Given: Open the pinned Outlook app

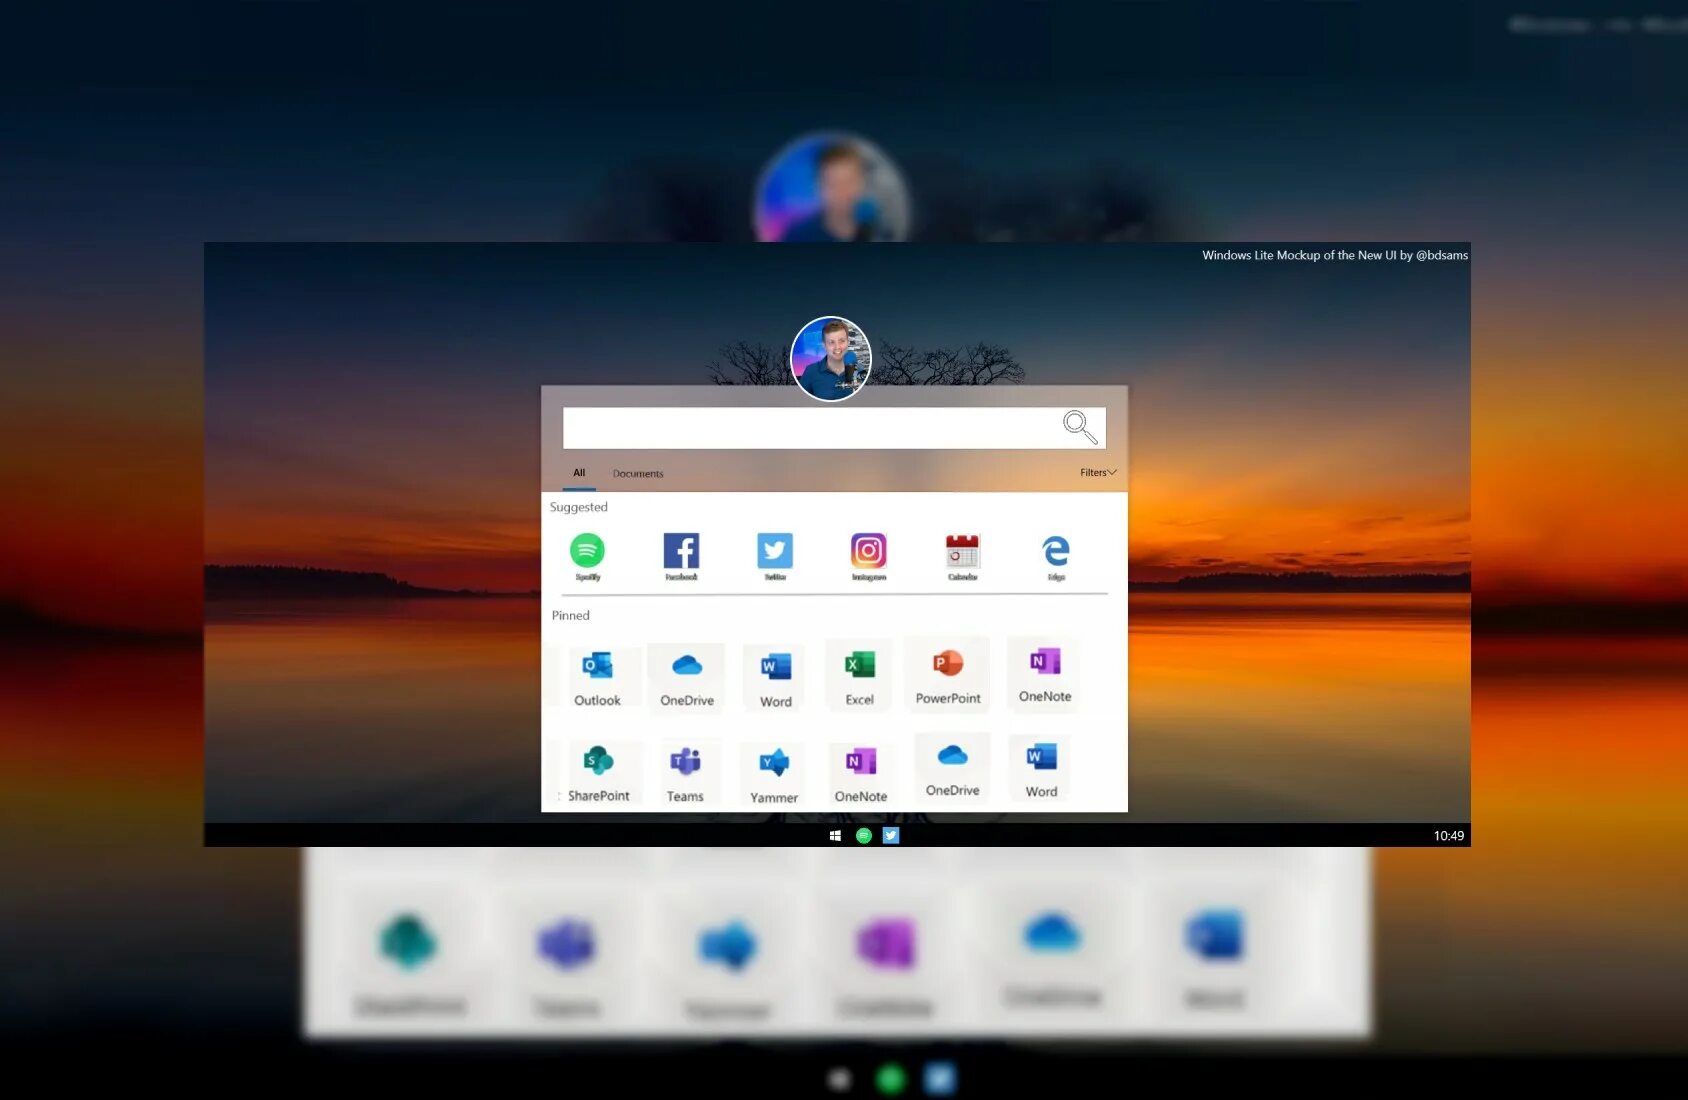Looking at the screenshot, I should coord(597,677).
